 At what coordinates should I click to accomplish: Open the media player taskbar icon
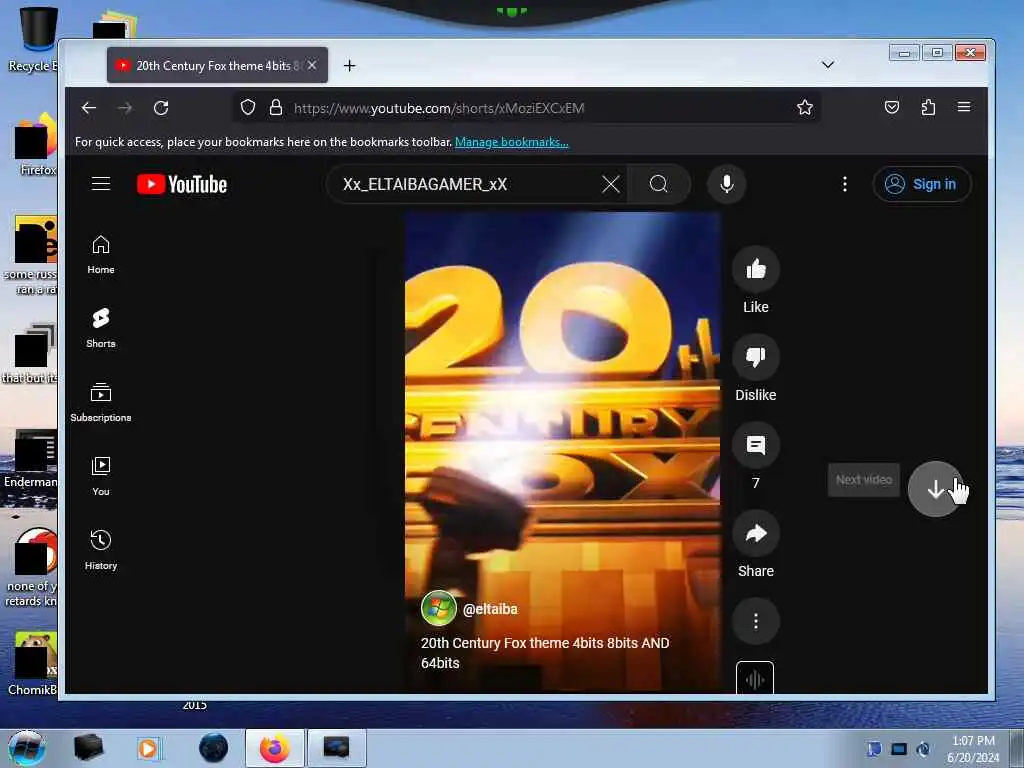click(x=148, y=748)
